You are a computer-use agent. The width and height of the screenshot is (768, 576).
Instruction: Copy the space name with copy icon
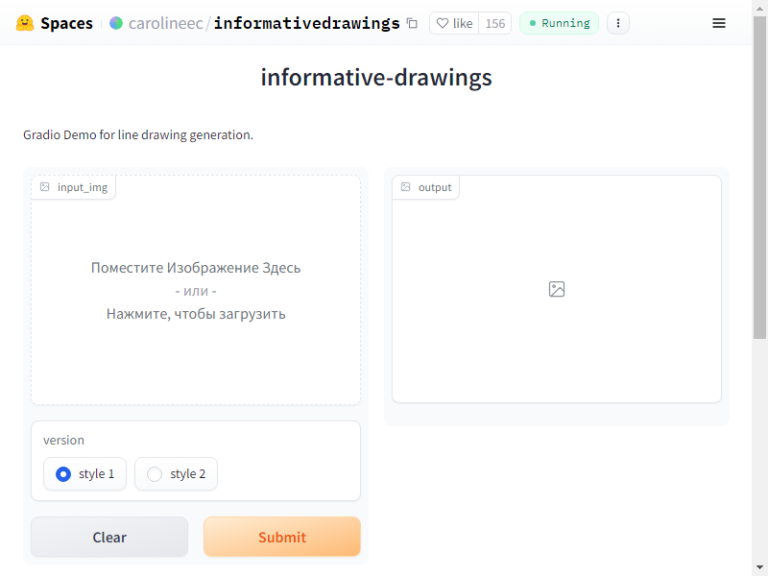[x=412, y=23]
